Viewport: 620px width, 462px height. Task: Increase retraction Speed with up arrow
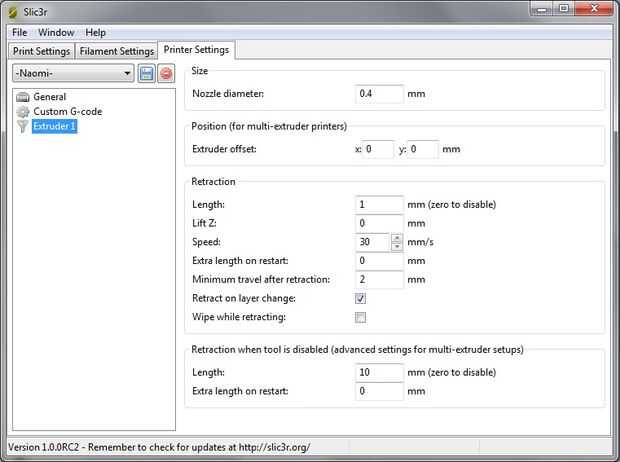point(397,238)
